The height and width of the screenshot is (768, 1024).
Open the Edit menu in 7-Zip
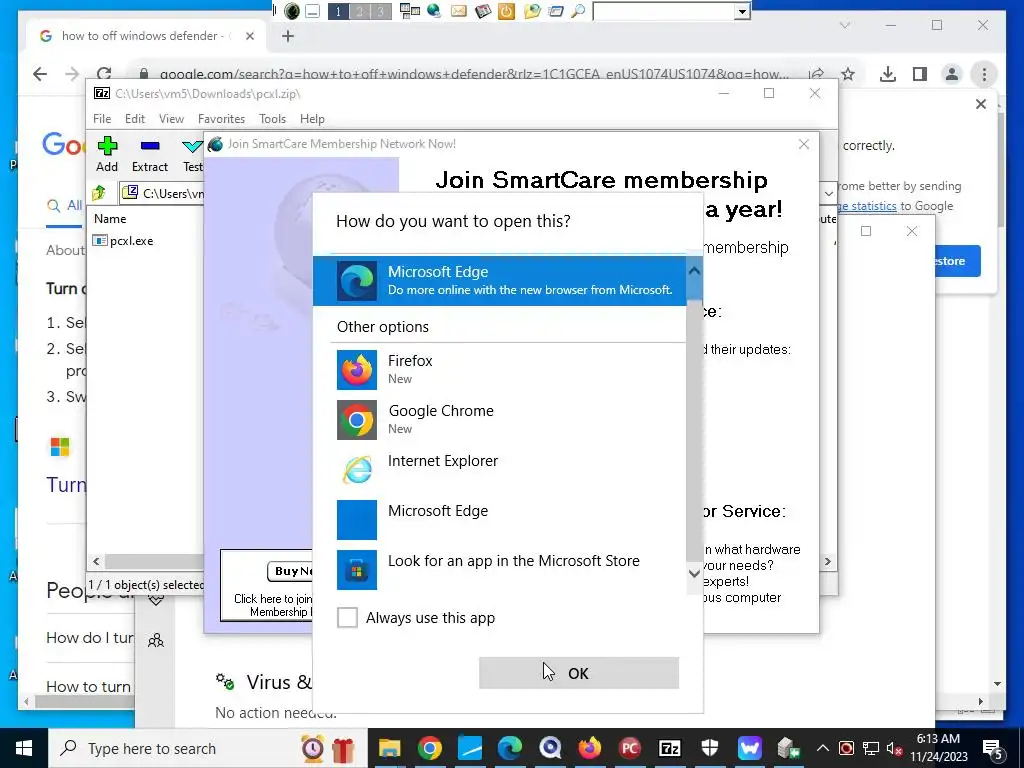[x=135, y=119]
